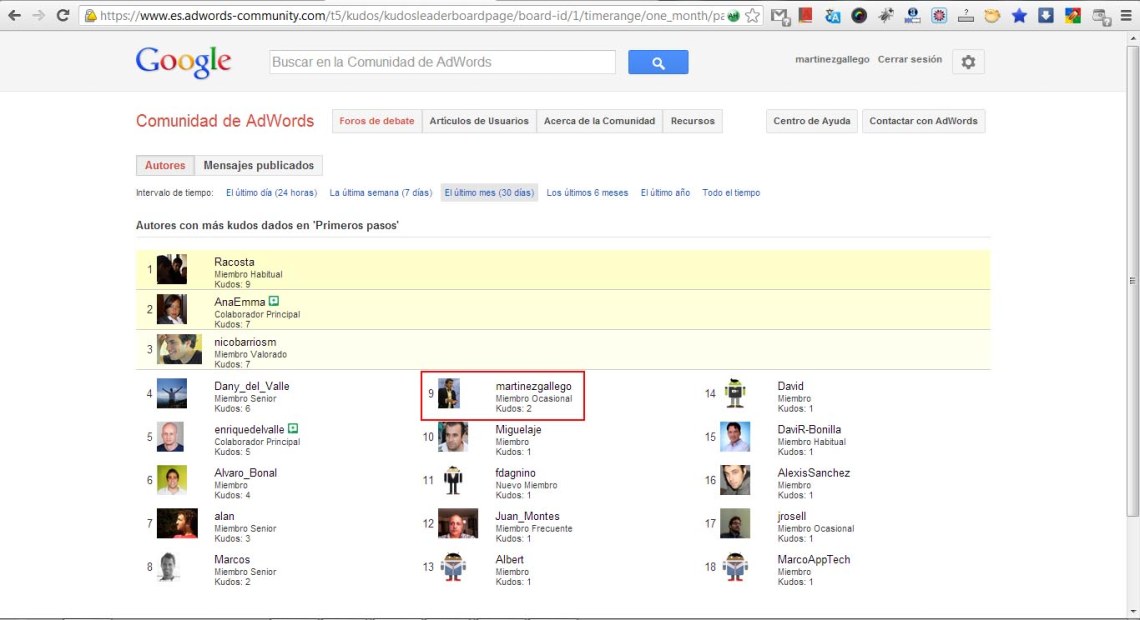
Task: Click the browser back arrow
Action: tap(14, 15)
